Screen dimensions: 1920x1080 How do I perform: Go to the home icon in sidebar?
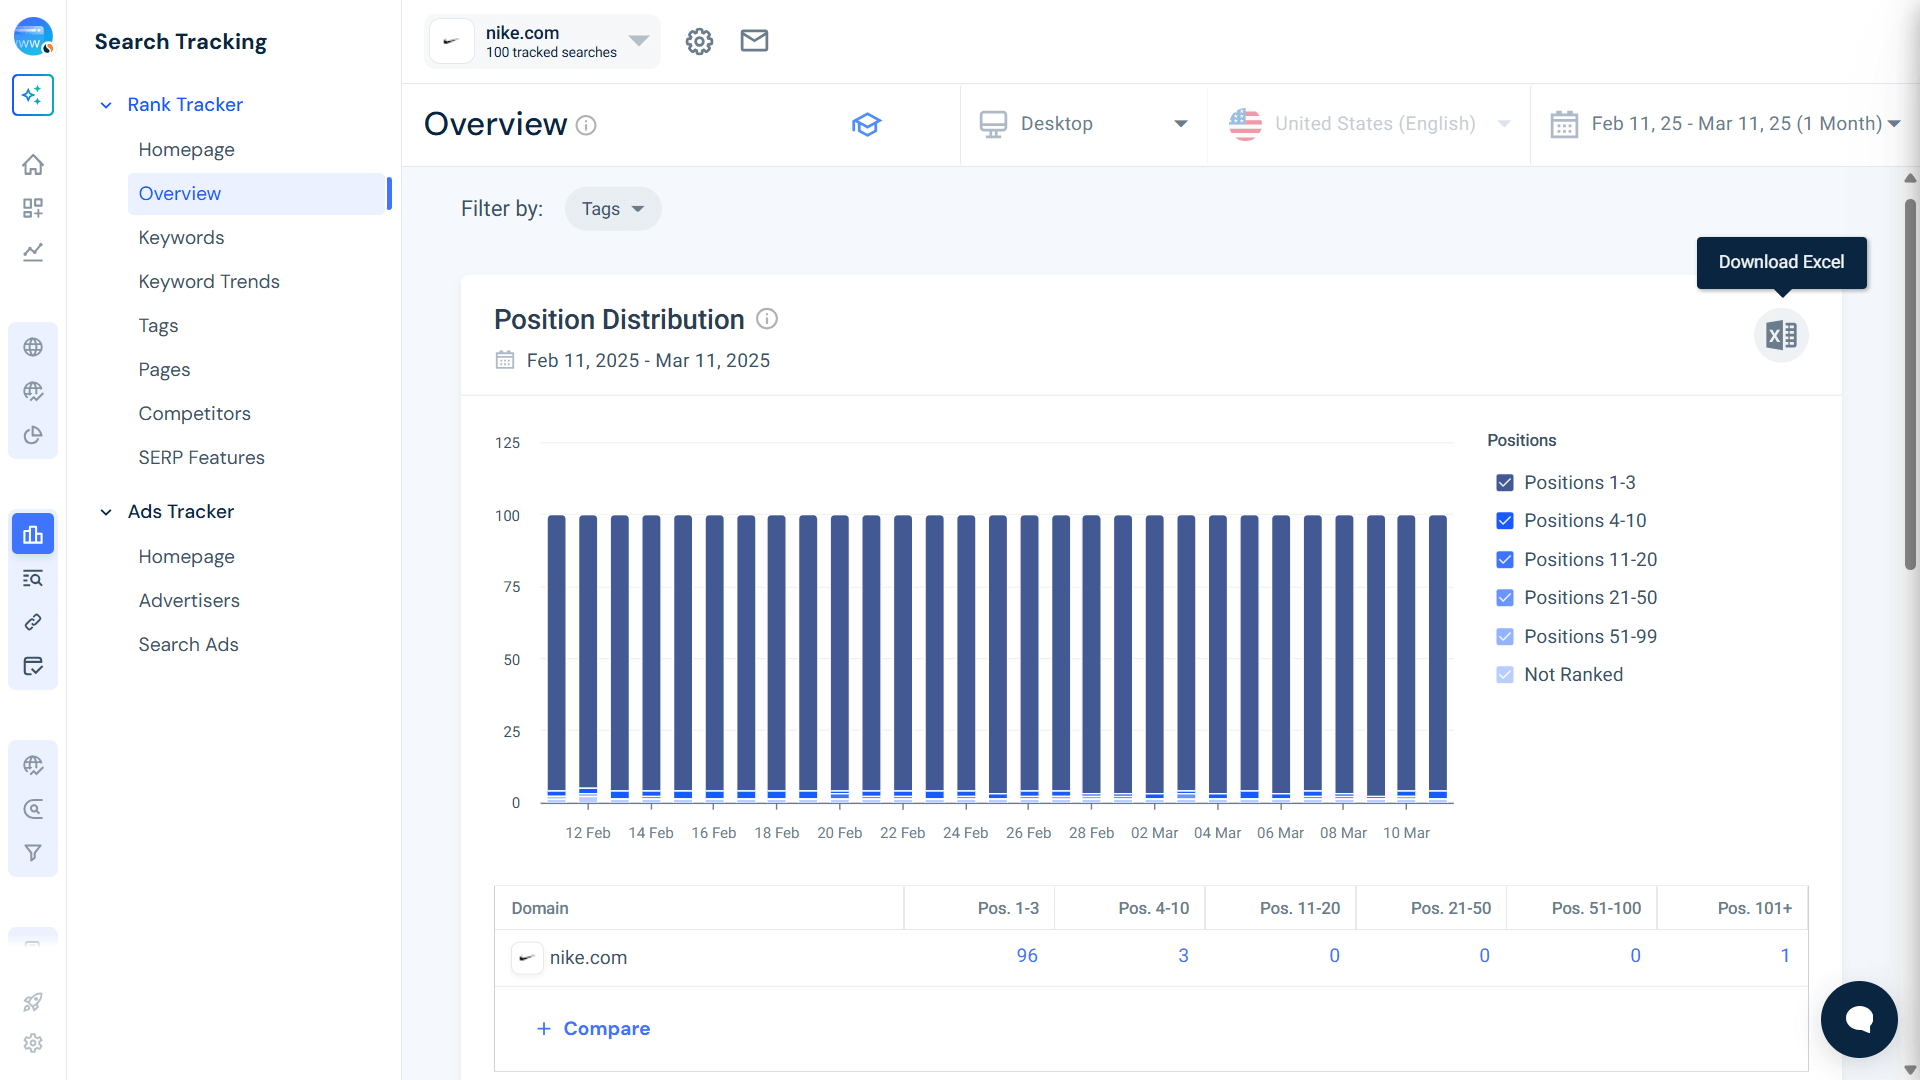point(33,164)
